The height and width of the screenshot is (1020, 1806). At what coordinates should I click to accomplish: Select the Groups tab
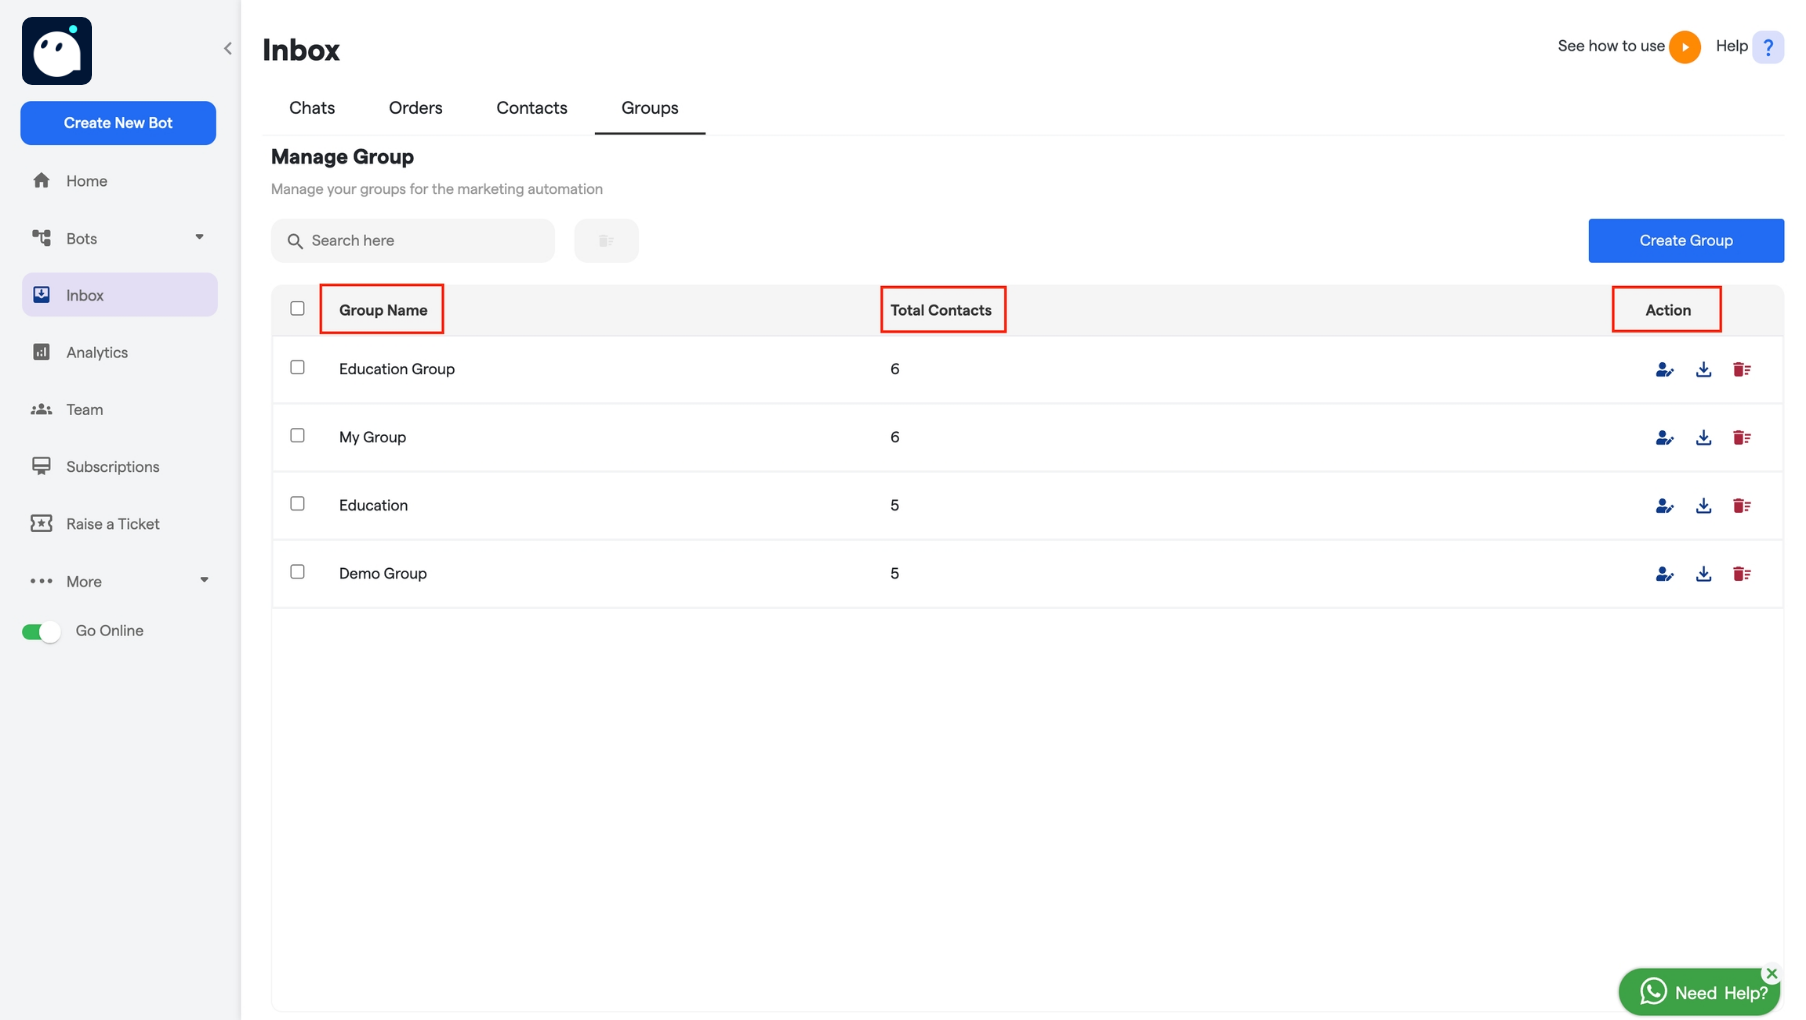click(x=650, y=108)
